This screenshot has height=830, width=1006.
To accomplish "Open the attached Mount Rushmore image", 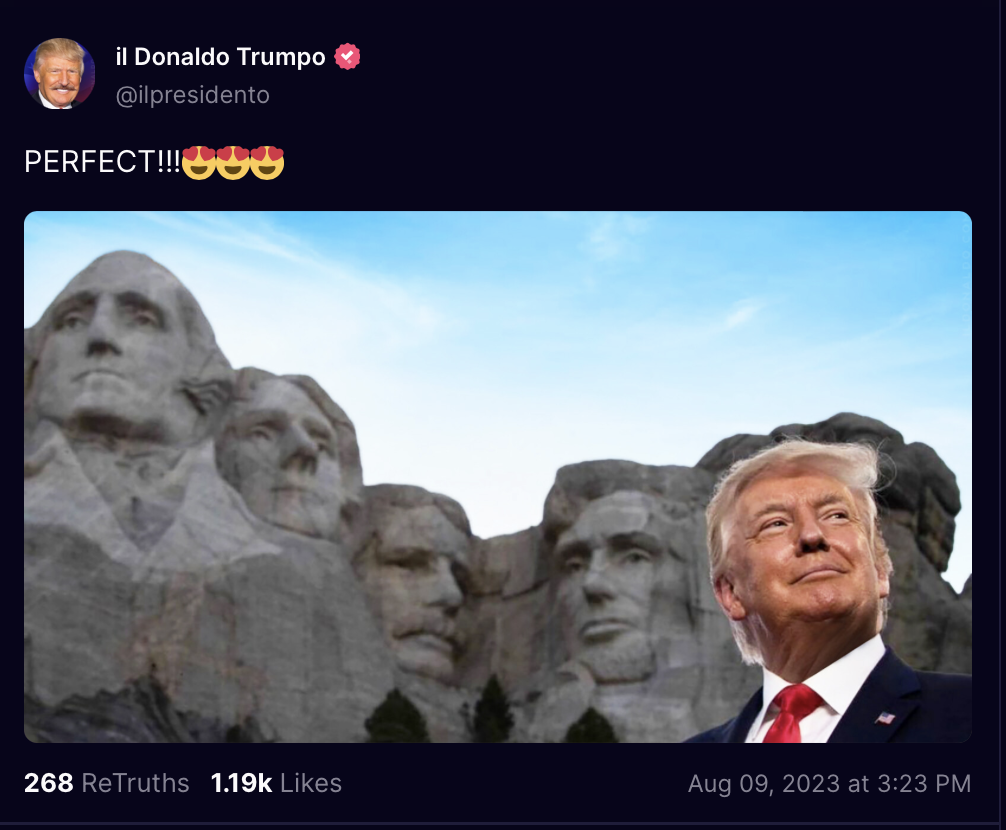I will point(498,477).
